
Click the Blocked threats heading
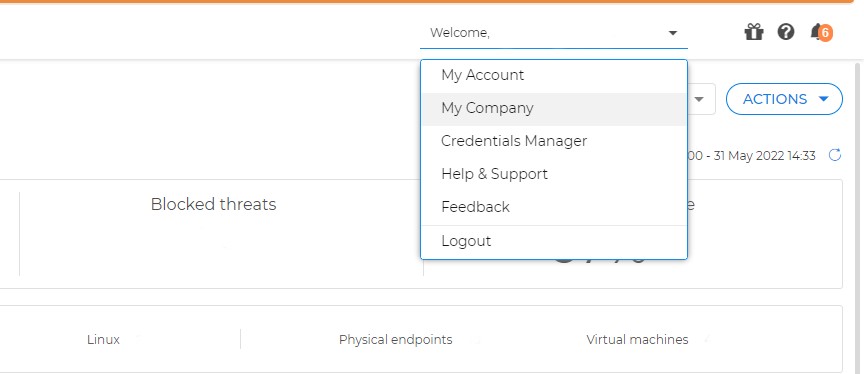pyautogui.click(x=213, y=204)
